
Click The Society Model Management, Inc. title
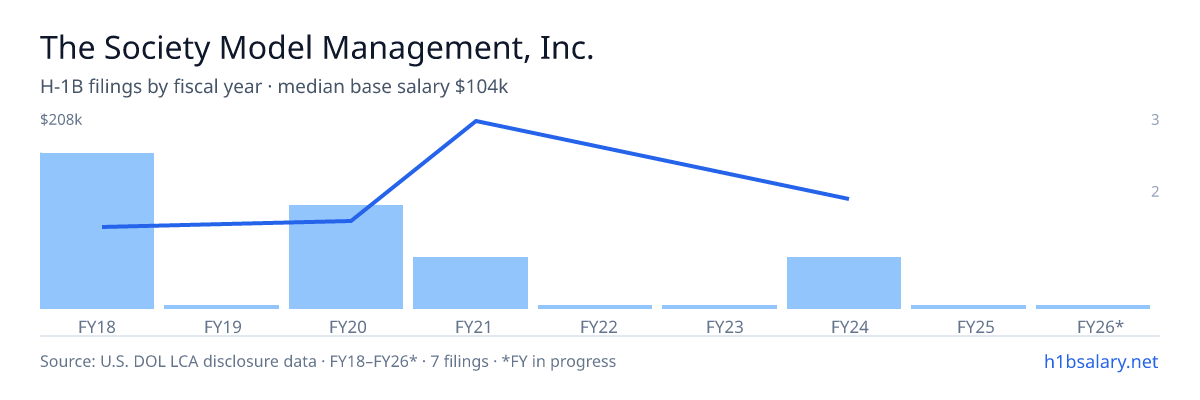317,47
